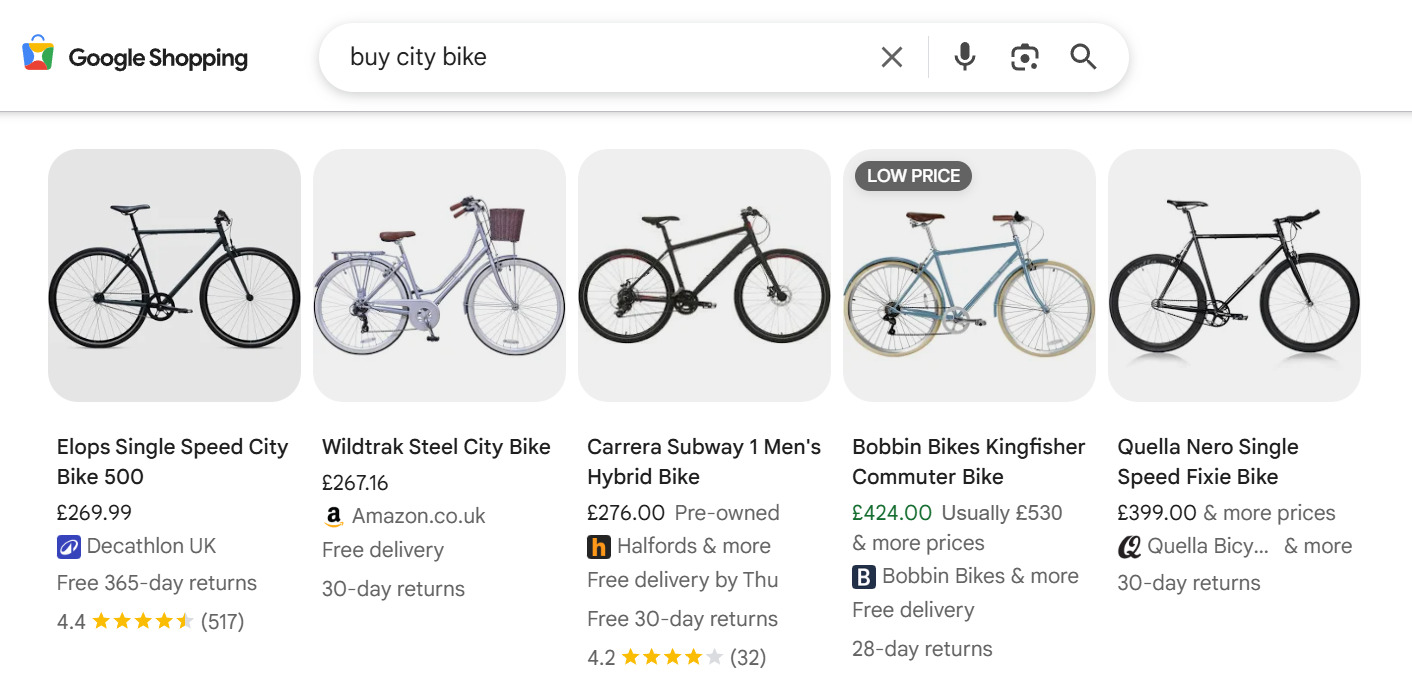
Task: Click the Halfords retailer icon
Action: point(598,547)
